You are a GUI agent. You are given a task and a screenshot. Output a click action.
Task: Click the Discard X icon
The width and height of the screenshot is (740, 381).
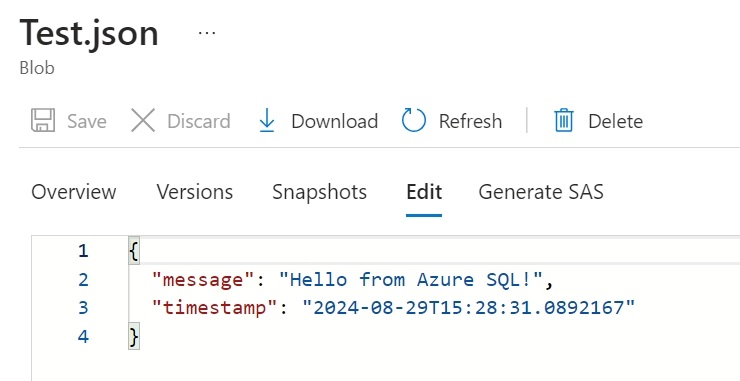pos(143,120)
